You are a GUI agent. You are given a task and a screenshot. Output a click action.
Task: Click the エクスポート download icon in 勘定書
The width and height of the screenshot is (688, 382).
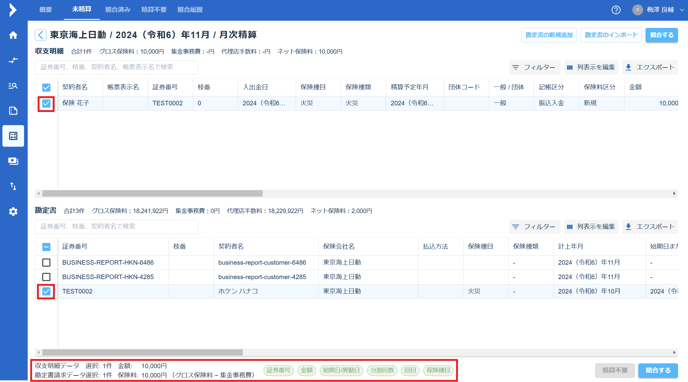click(628, 227)
